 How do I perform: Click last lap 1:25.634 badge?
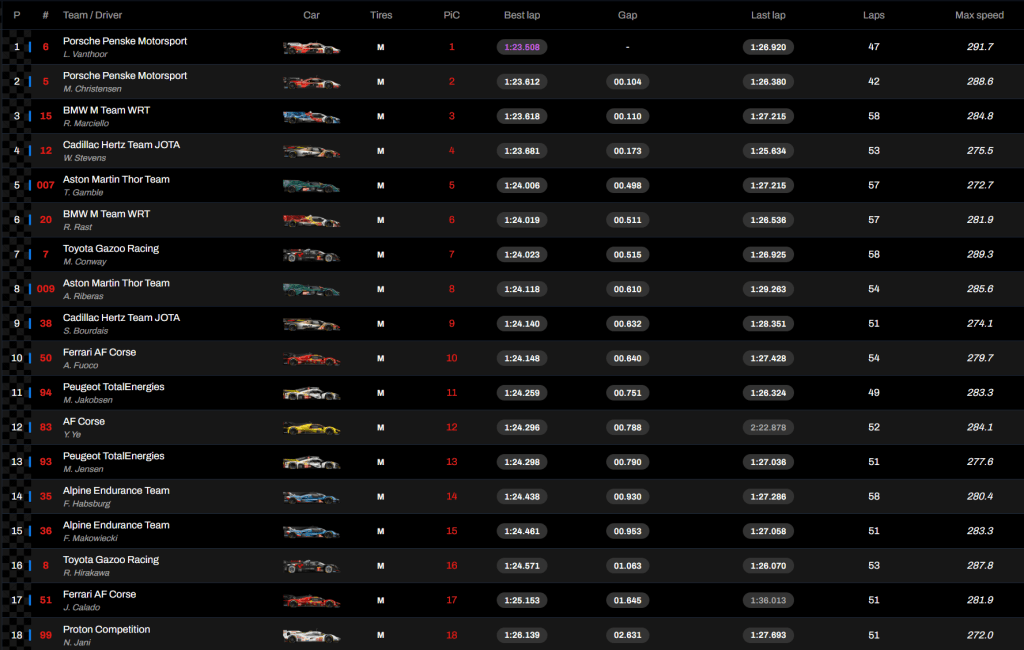point(768,151)
